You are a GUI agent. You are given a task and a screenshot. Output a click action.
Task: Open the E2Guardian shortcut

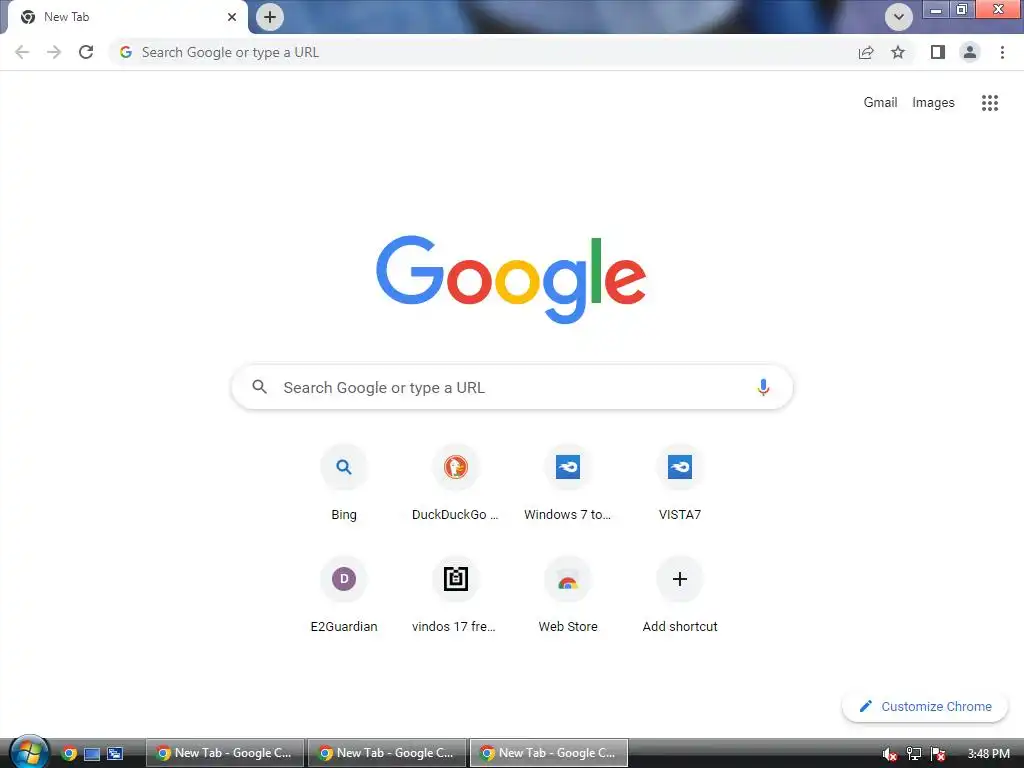(x=344, y=596)
